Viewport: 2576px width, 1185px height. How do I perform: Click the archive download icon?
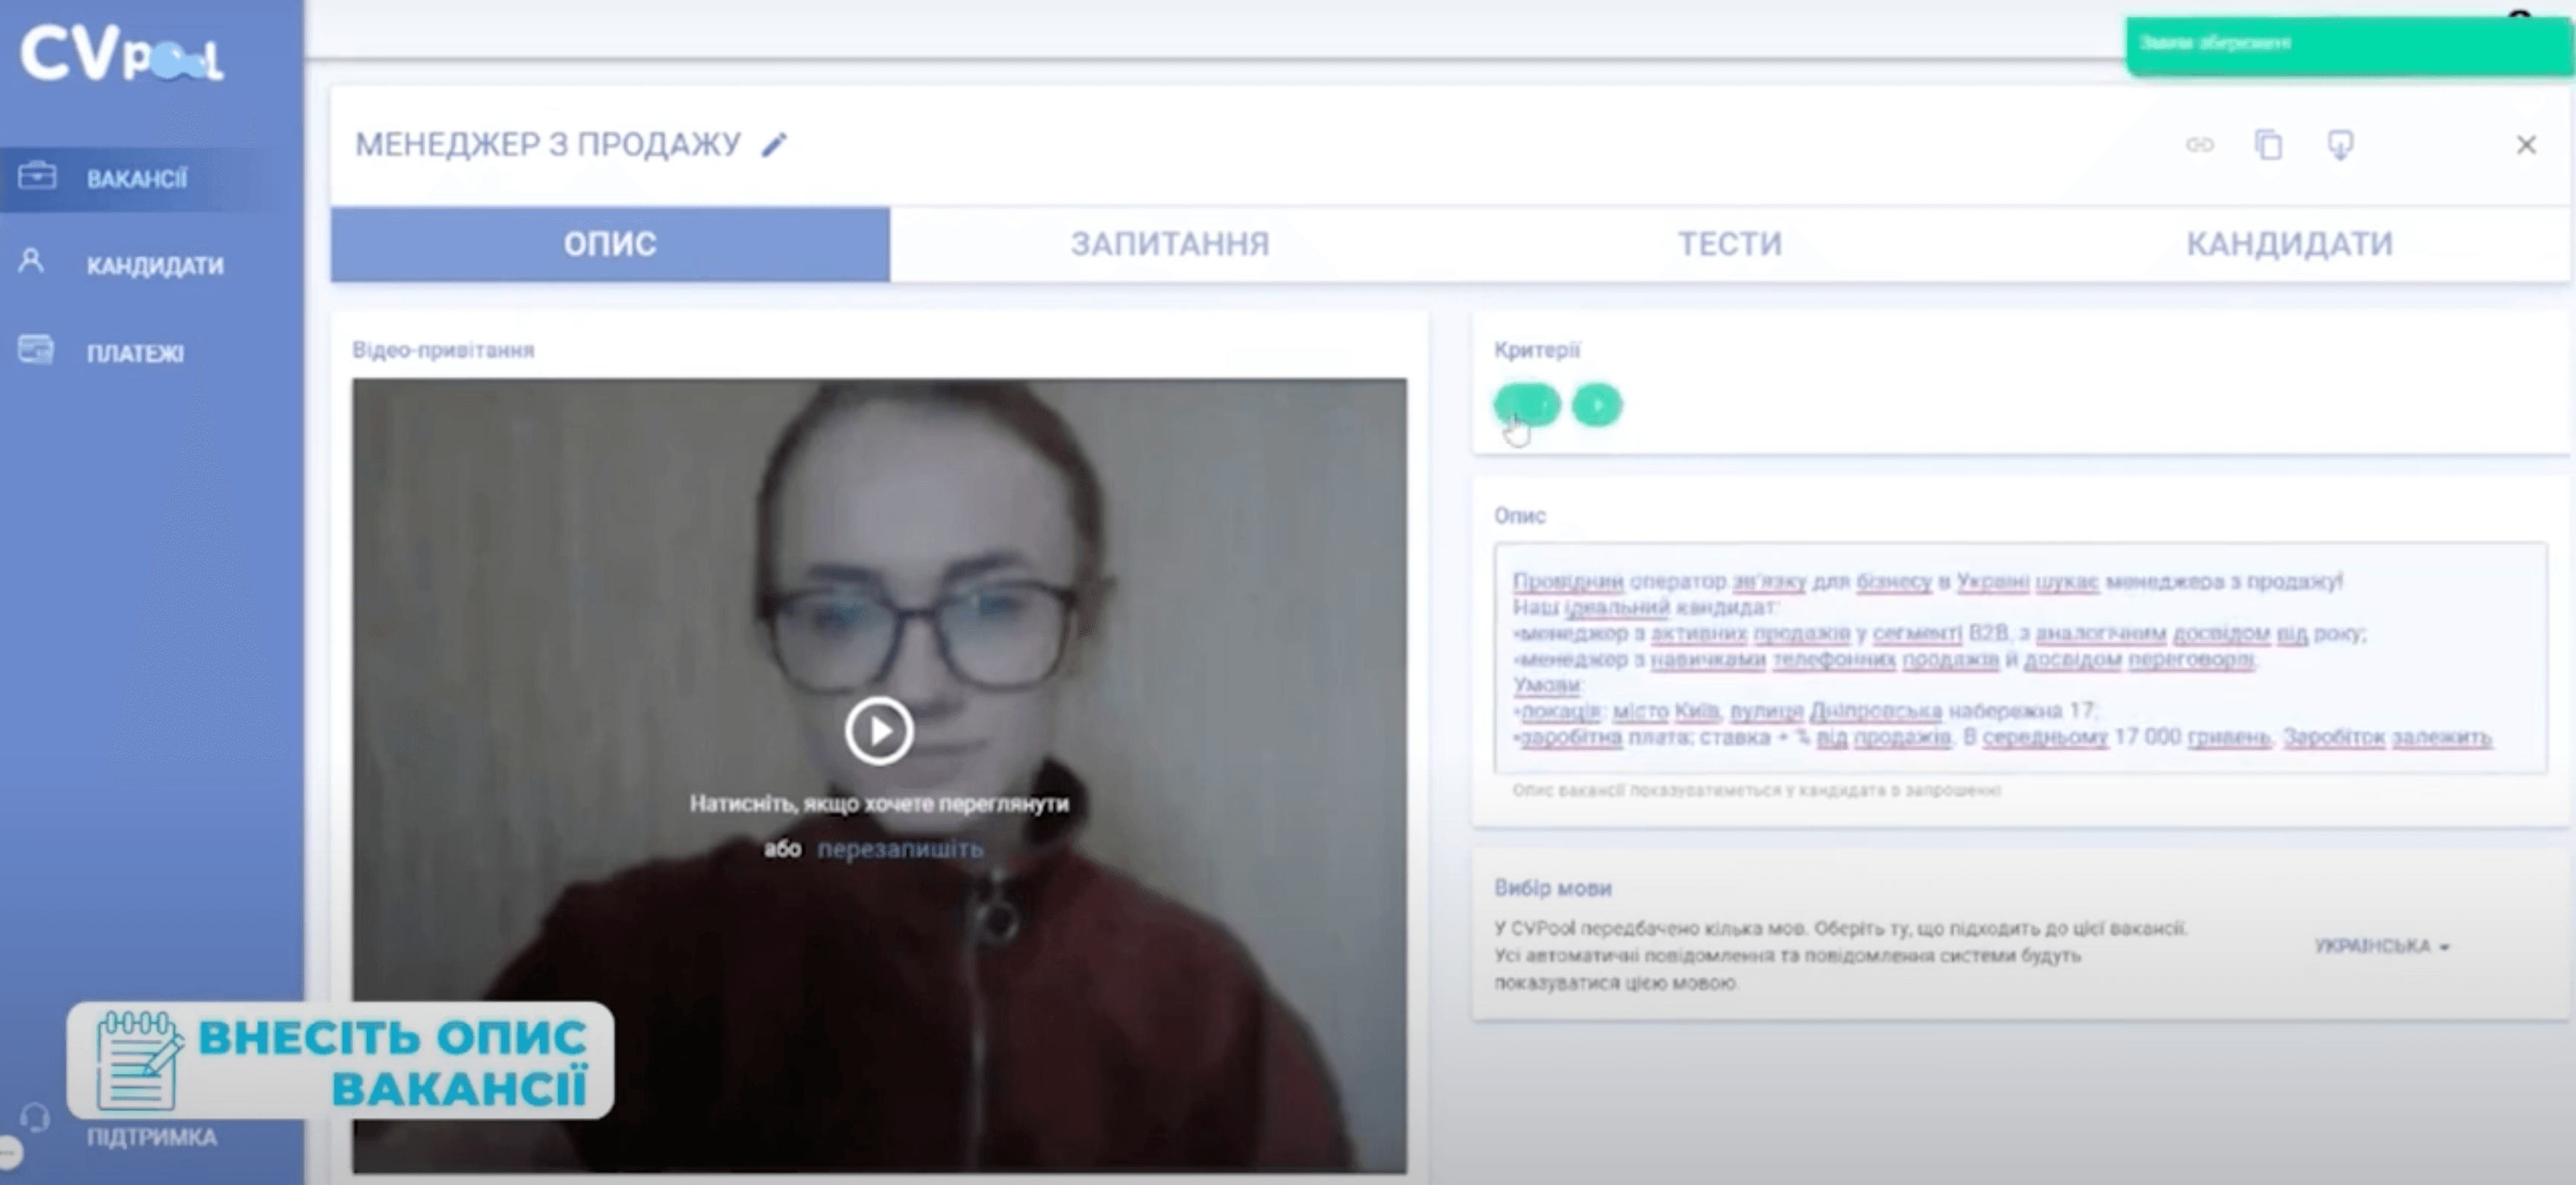(2340, 146)
